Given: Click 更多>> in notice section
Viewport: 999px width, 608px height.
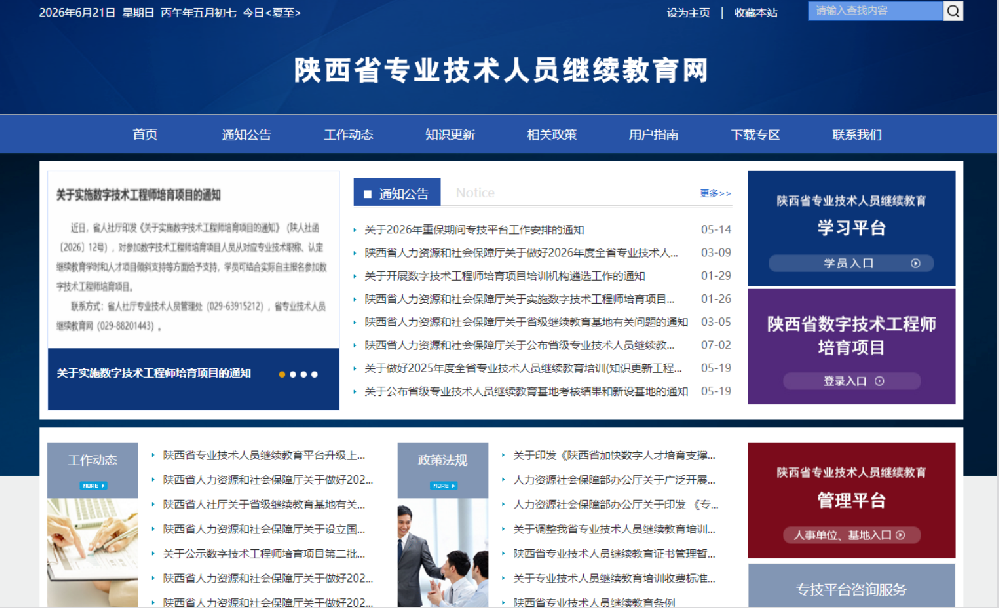Looking at the screenshot, I should pyautogui.click(x=715, y=193).
